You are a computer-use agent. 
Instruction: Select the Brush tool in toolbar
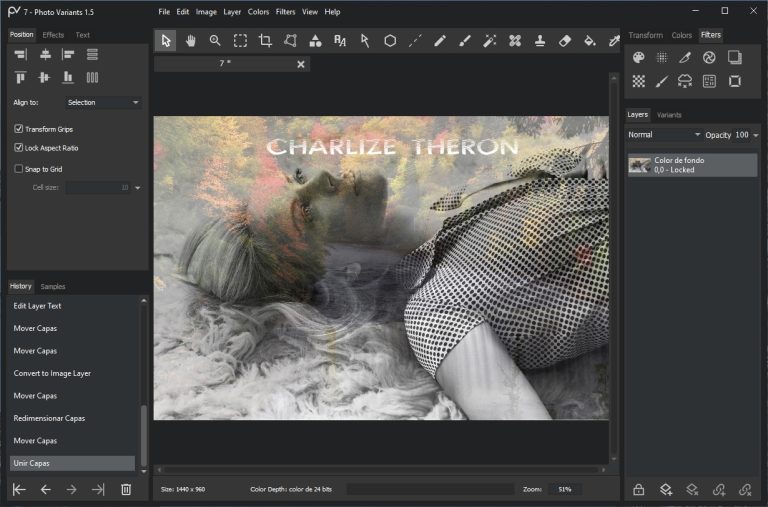coord(465,41)
